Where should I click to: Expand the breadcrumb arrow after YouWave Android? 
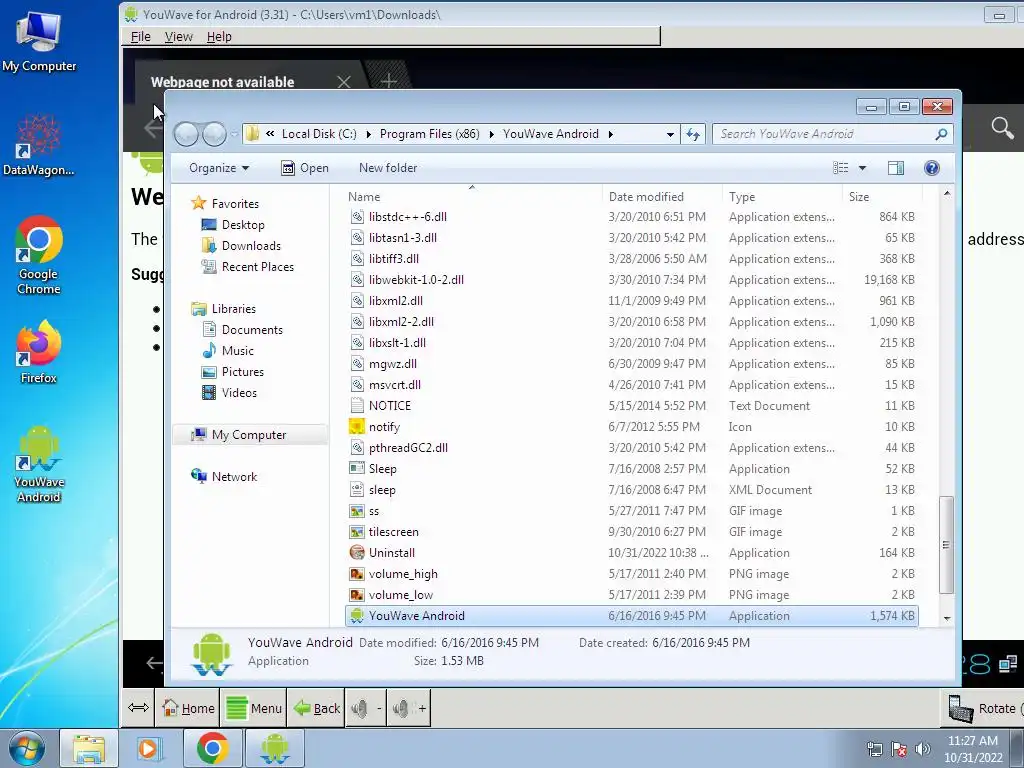[611, 135]
